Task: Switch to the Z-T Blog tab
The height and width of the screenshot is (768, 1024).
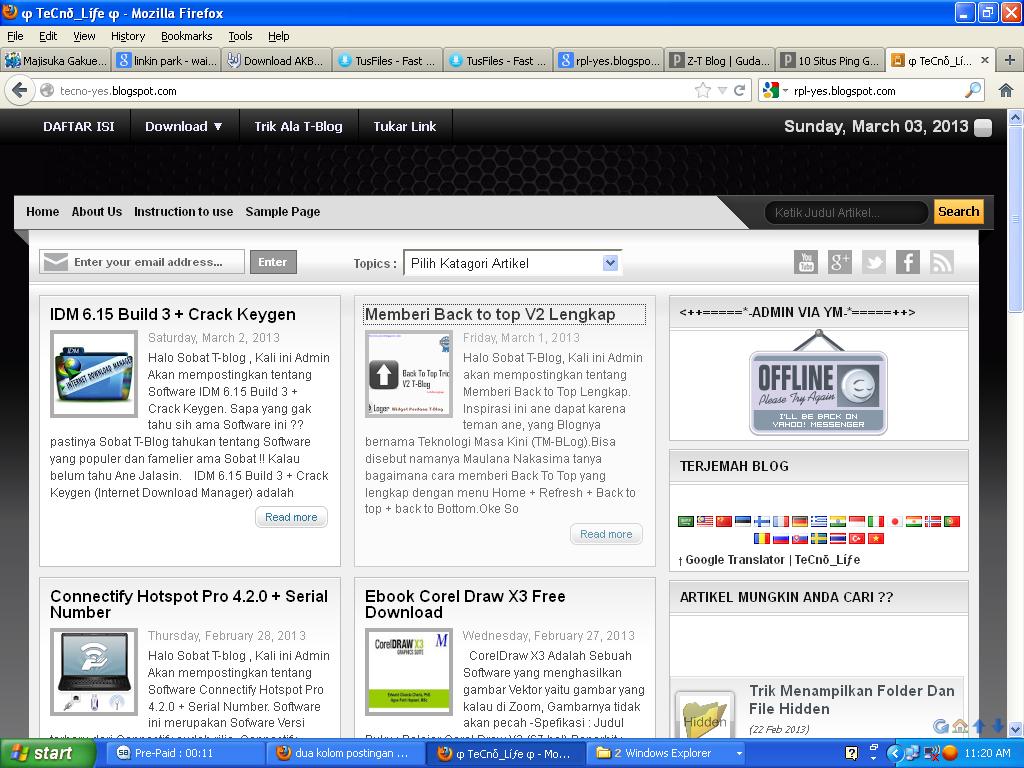Action: click(x=719, y=61)
